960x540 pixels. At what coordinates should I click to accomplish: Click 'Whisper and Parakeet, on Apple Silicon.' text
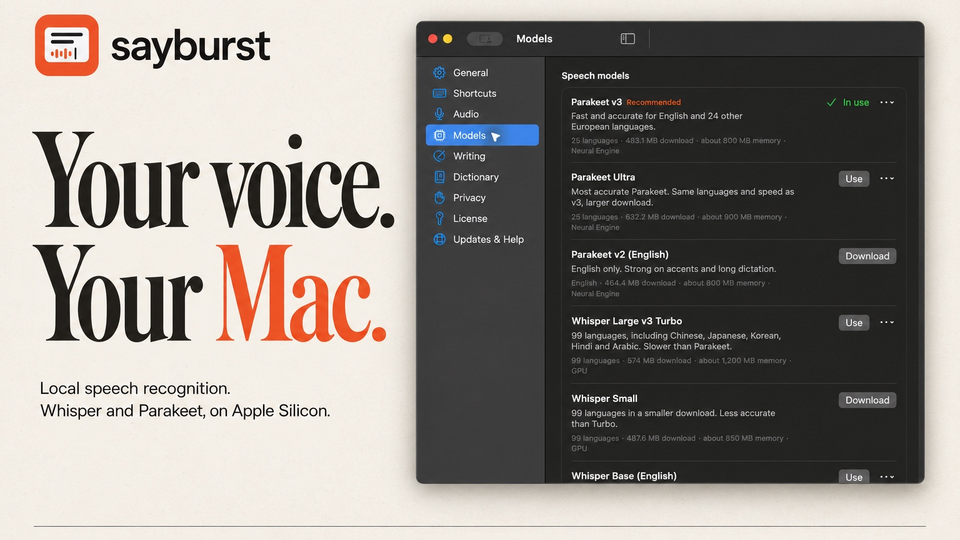[x=185, y=411]
